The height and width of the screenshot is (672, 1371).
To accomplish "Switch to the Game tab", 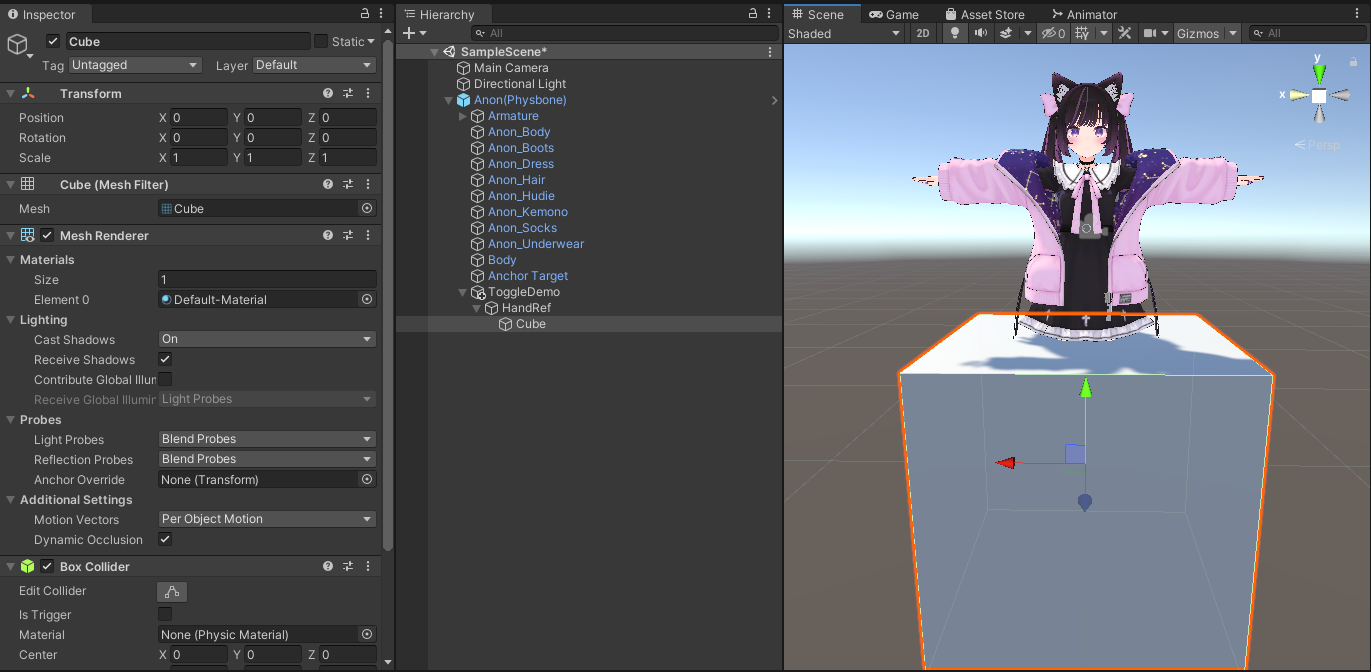I will point(894,14).
